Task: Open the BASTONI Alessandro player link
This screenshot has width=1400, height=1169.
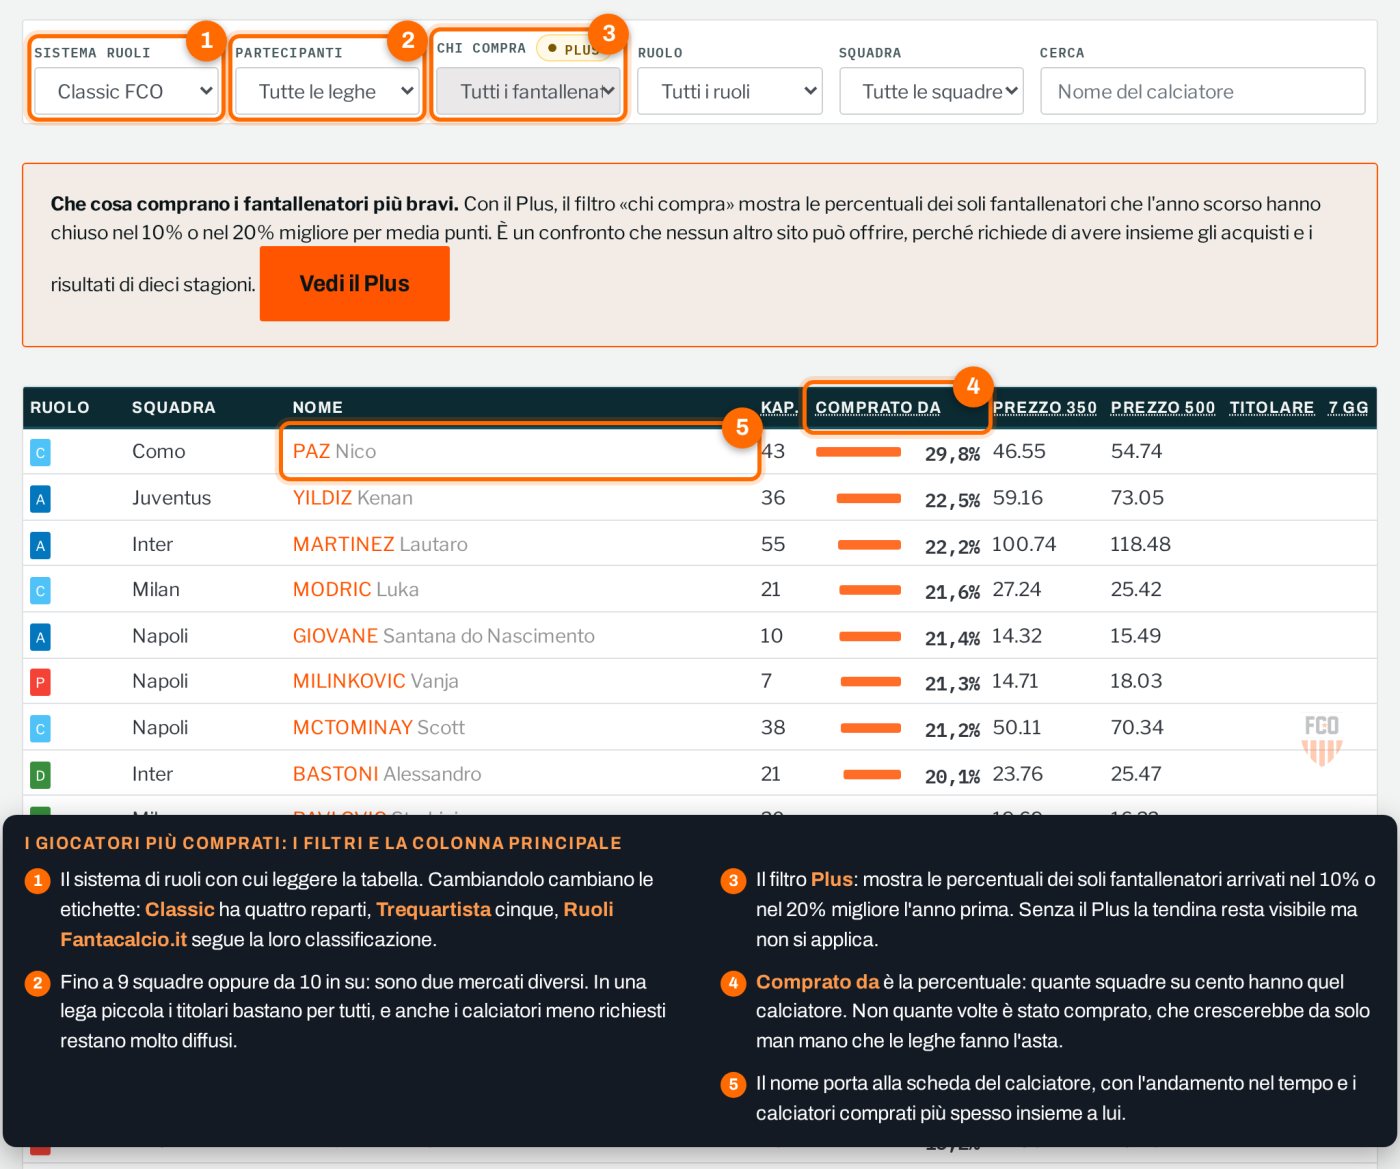Action: point(387,774)
